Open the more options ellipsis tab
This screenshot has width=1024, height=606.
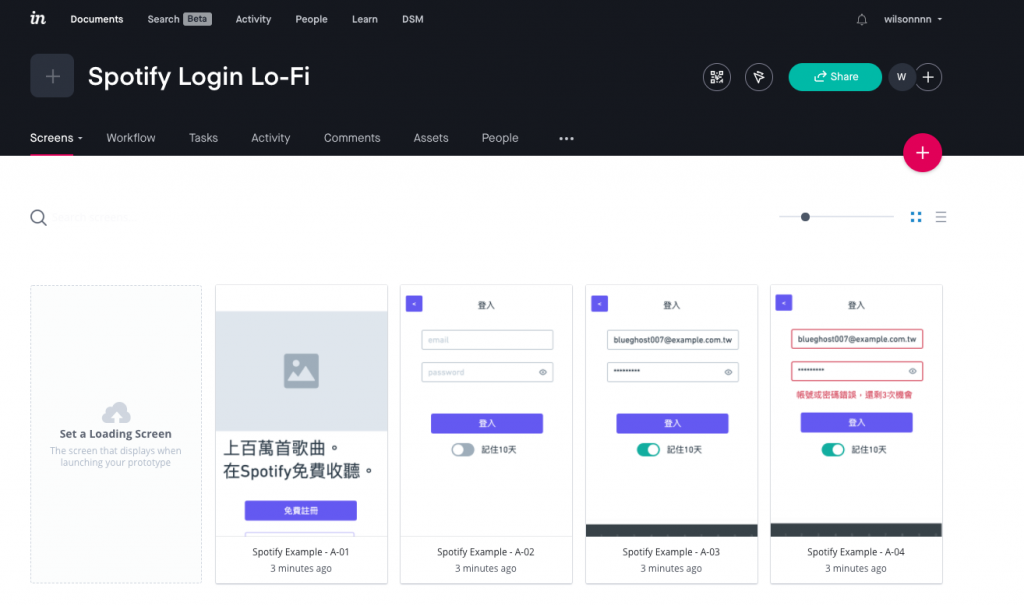coord(566,138)
